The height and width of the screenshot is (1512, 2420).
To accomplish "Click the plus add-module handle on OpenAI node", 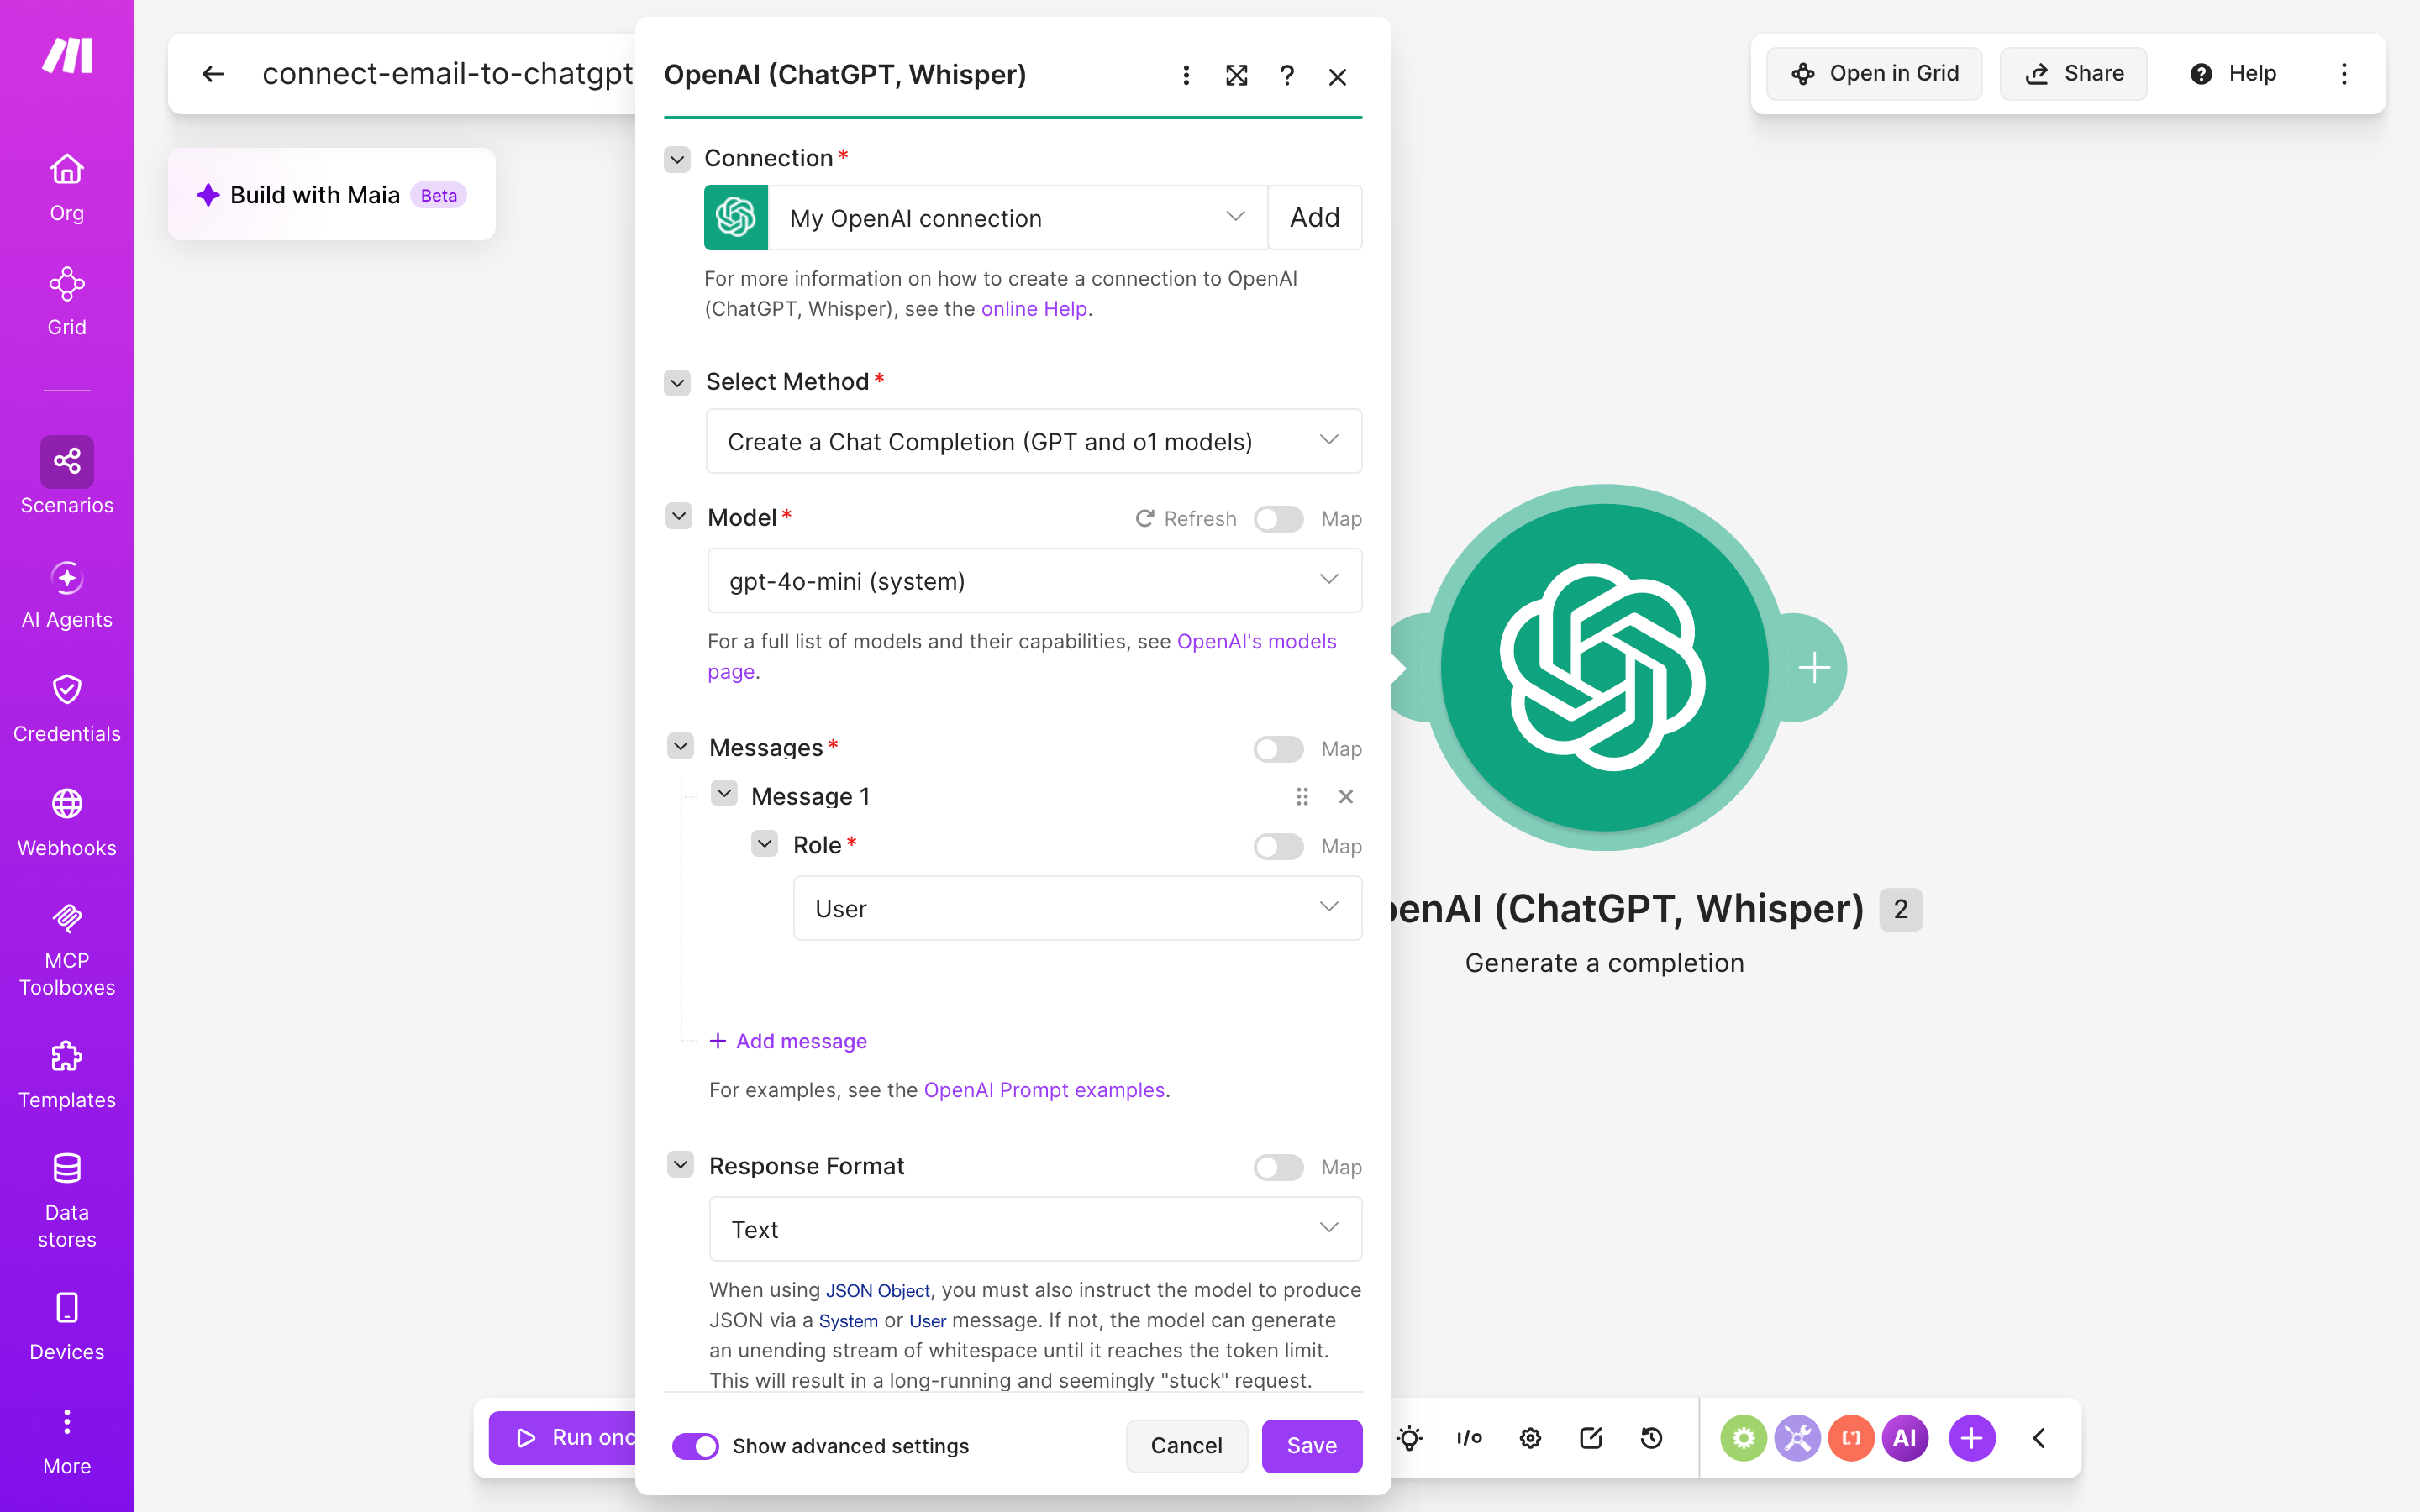I will pyautogui.click(x=1814, y=667).
